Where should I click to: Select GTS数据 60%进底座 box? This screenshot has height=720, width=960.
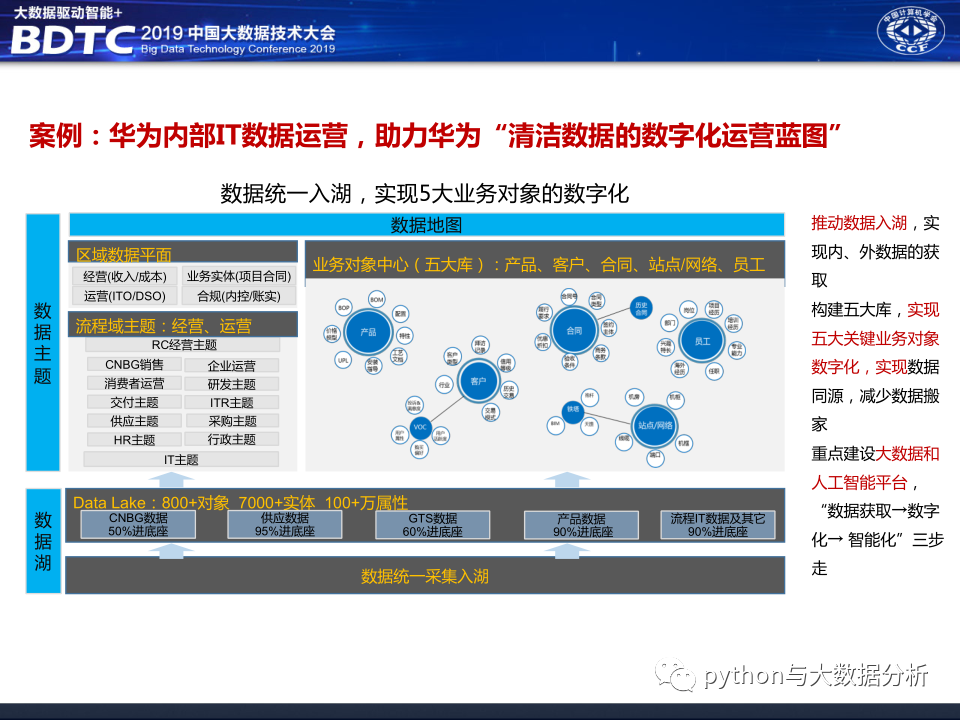pyautogui.click(x=433, y=525)
